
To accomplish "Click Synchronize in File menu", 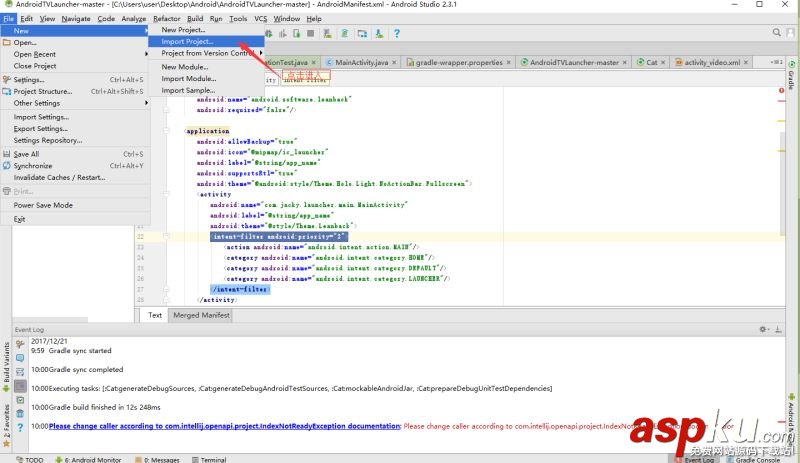I will (x=75, y=166).
